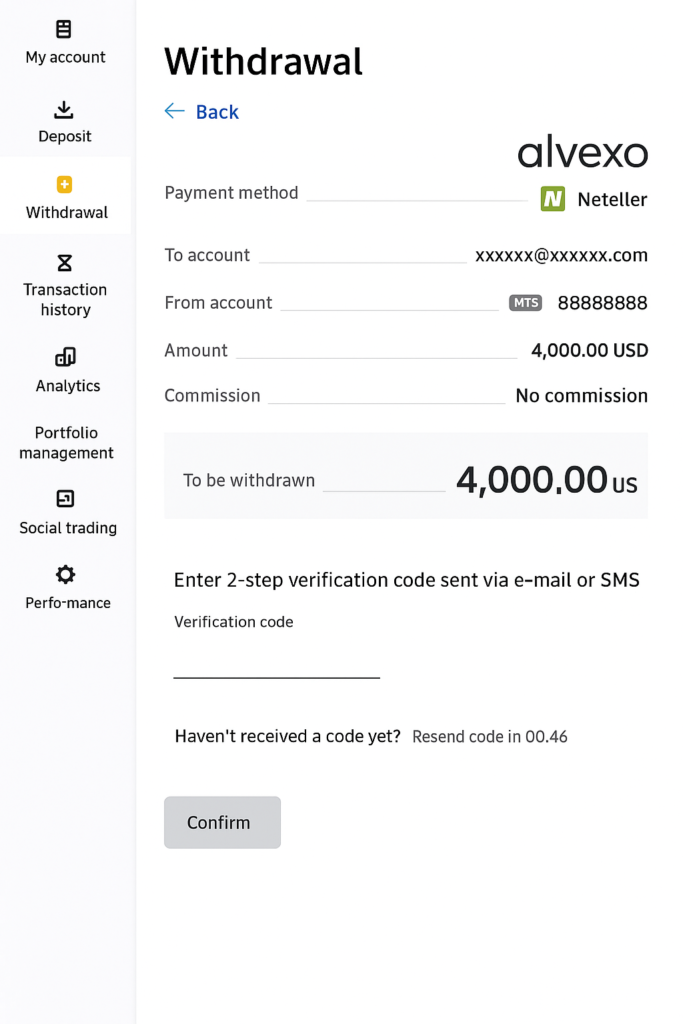Click the MTS account badge
The image size is (683, 1024).
coord(526,302)
